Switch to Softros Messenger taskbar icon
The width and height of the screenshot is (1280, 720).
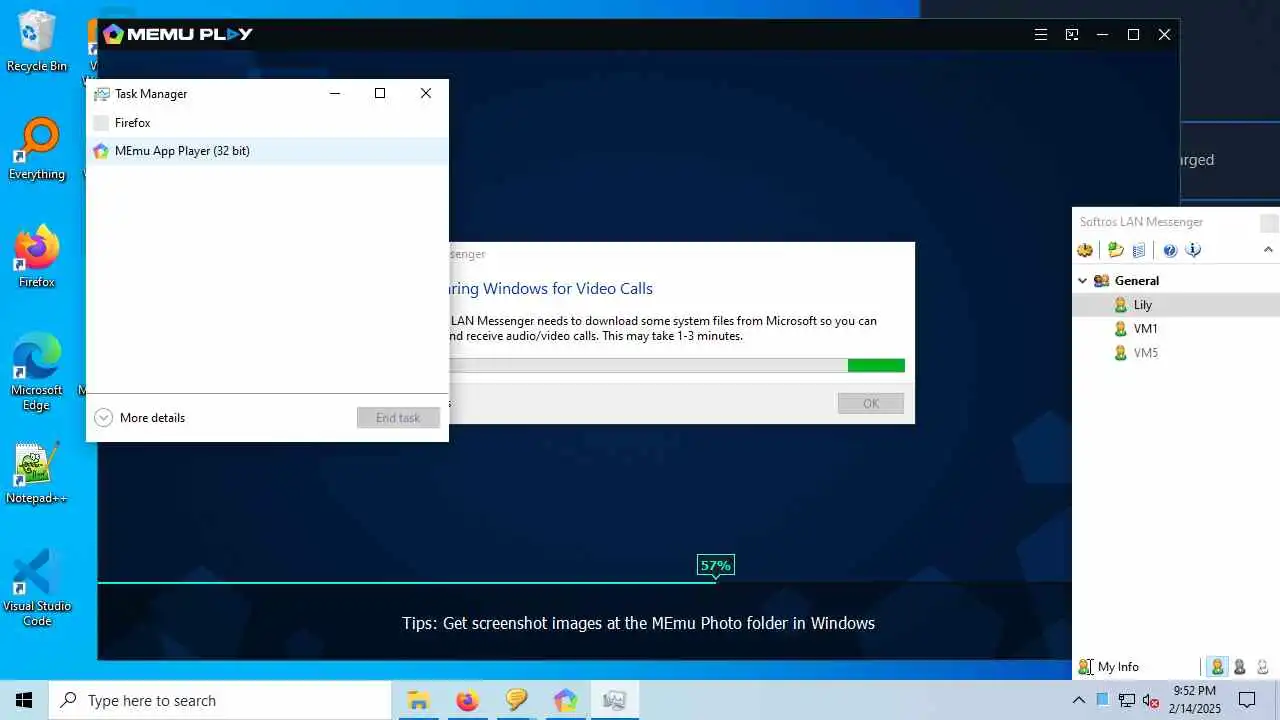tap(516, 700)
